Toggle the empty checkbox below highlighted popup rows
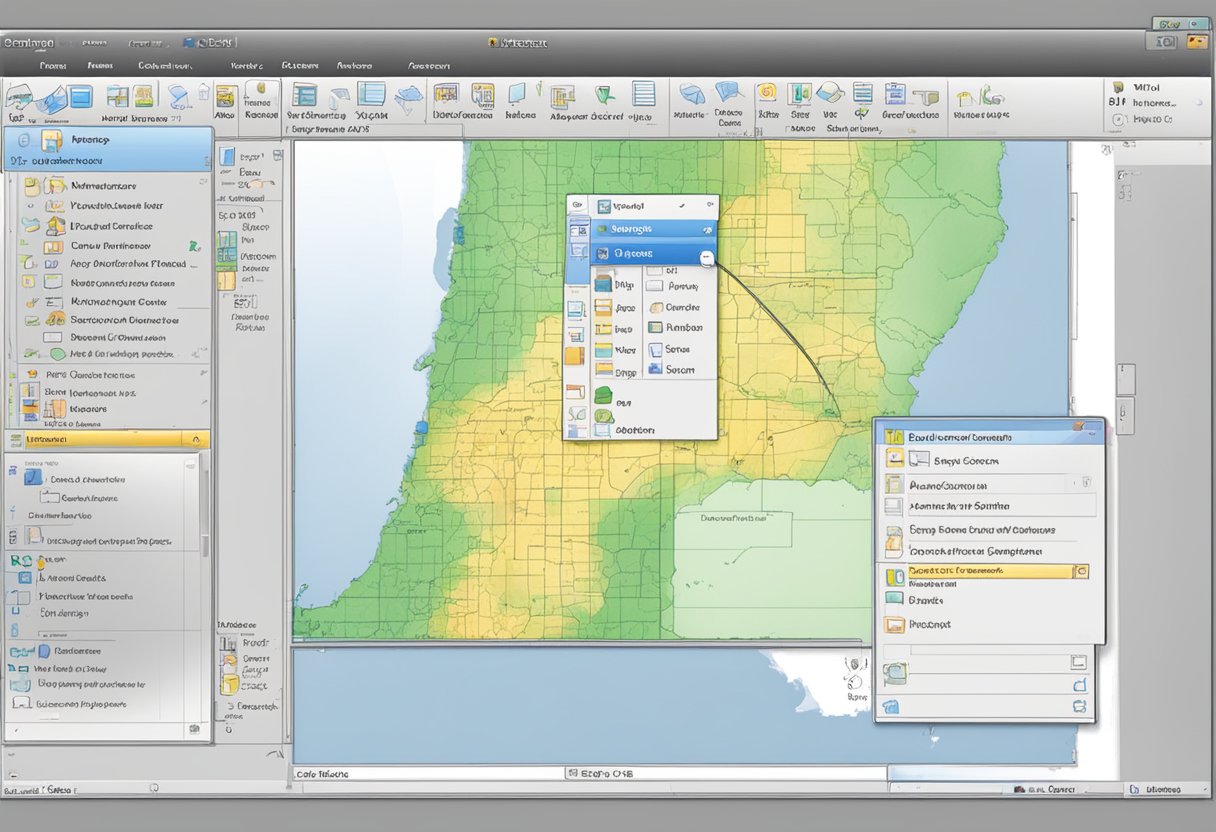The width and height of the screenshot is (1216, 832). (655, 271)
